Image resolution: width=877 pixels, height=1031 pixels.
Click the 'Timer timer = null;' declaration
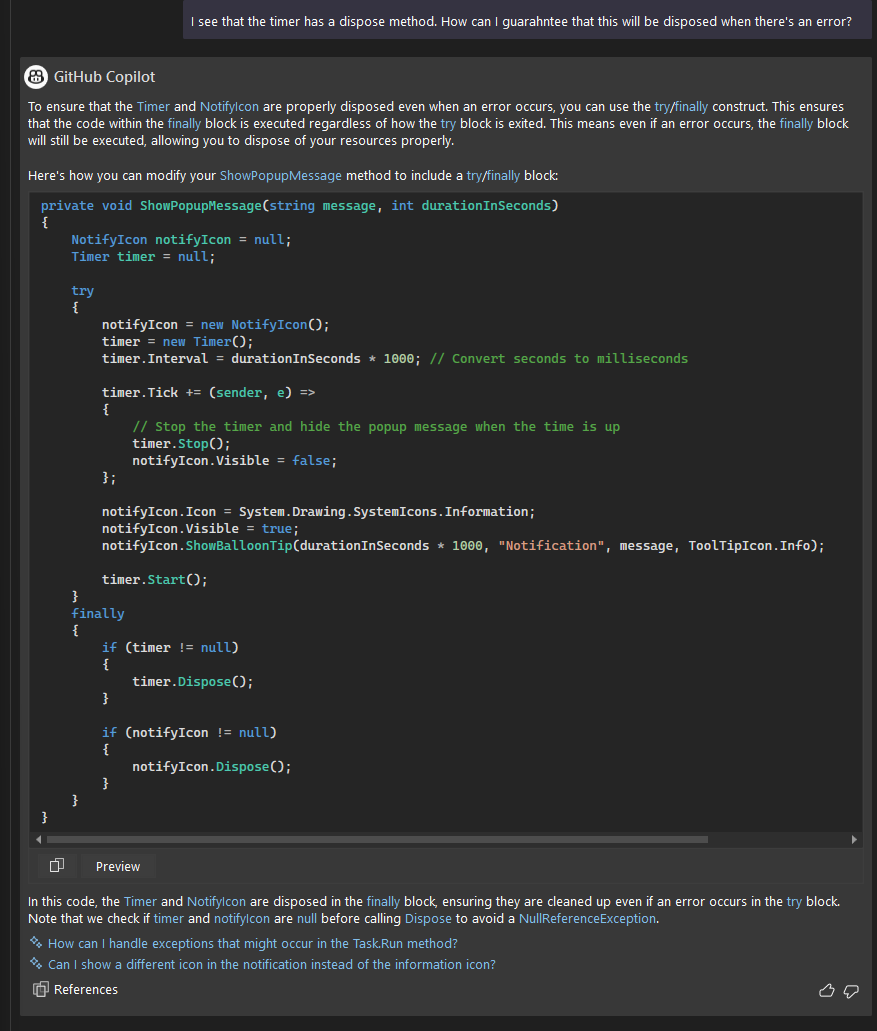(x=143, y=256)
